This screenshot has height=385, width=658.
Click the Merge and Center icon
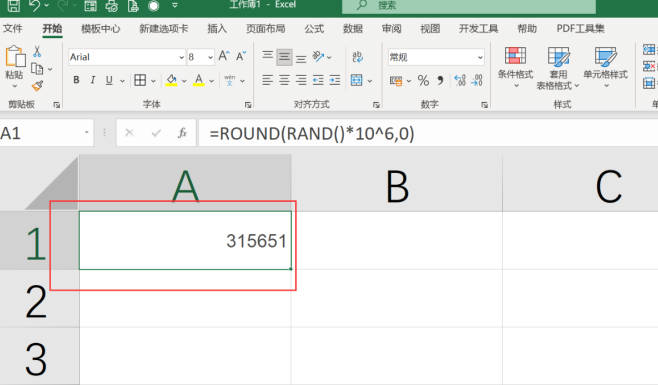356,80
